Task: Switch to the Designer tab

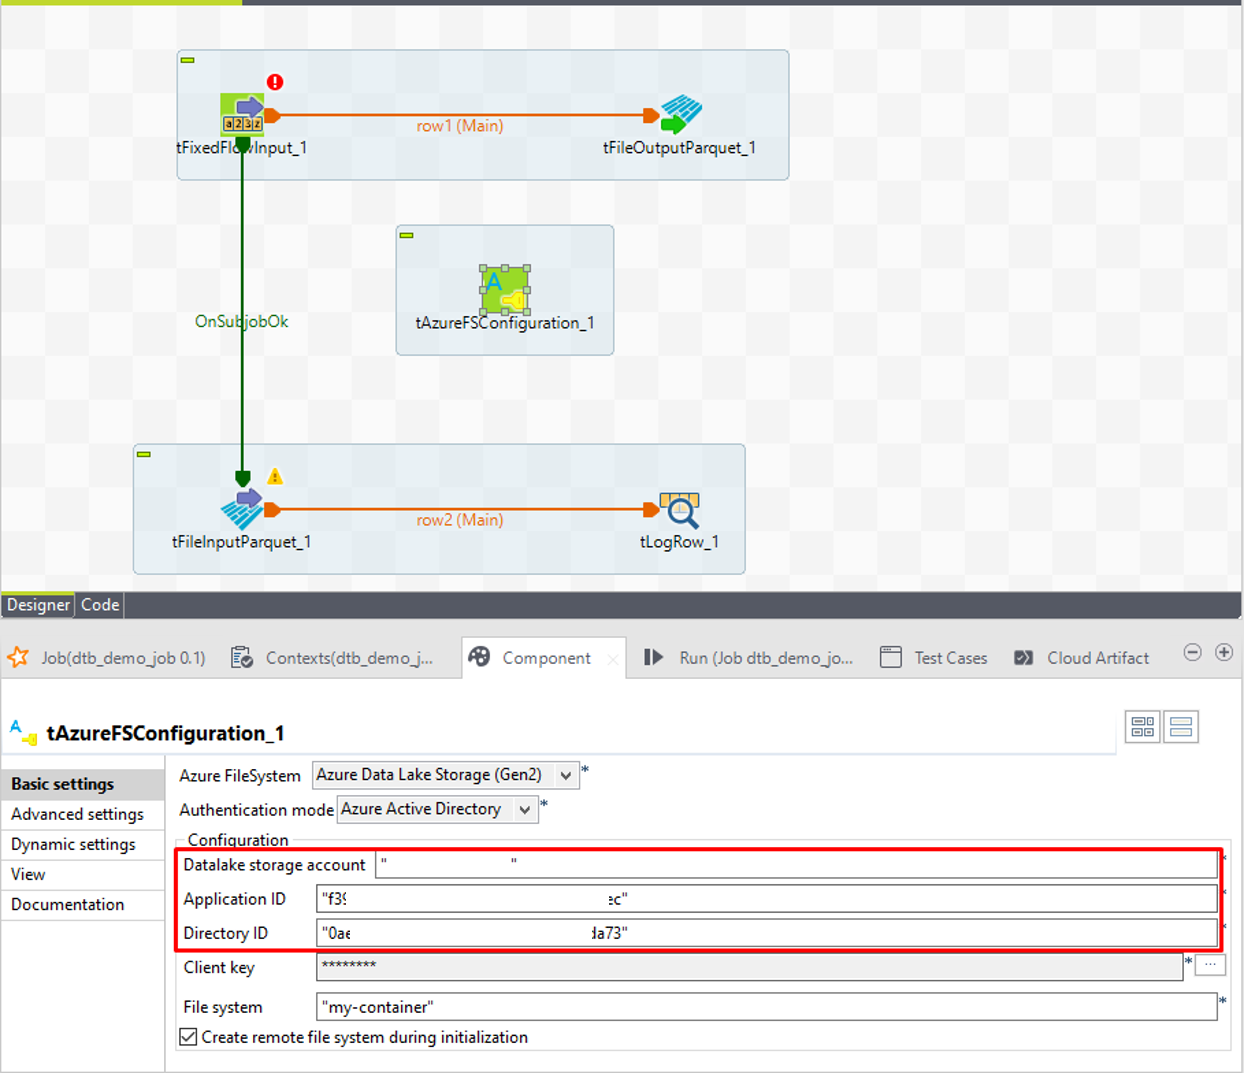Action: (38, 604)
